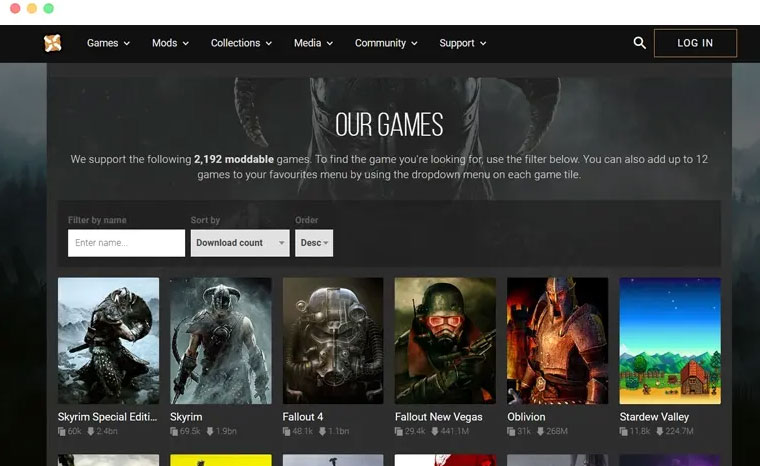Click the macOS yellow minimize window button
760x466 pixels.
click(x=32, y=8)
